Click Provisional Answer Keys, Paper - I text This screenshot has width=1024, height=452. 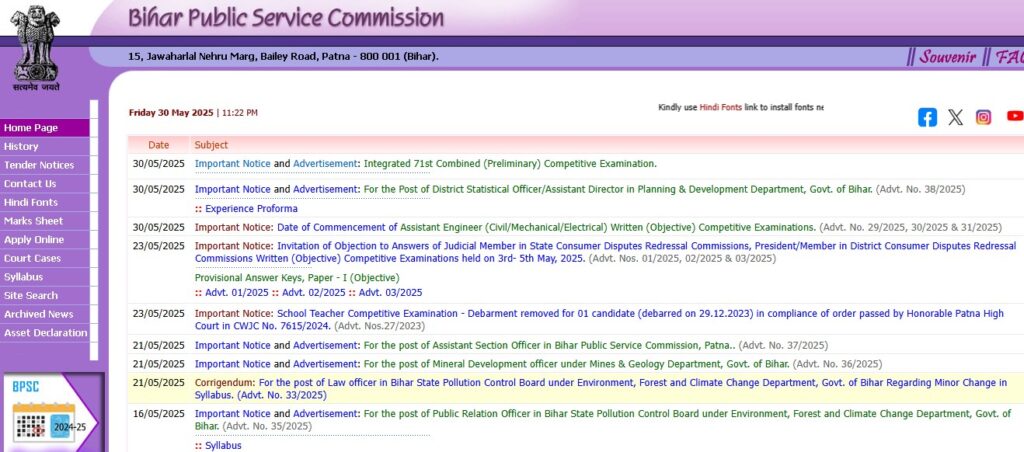297,278
